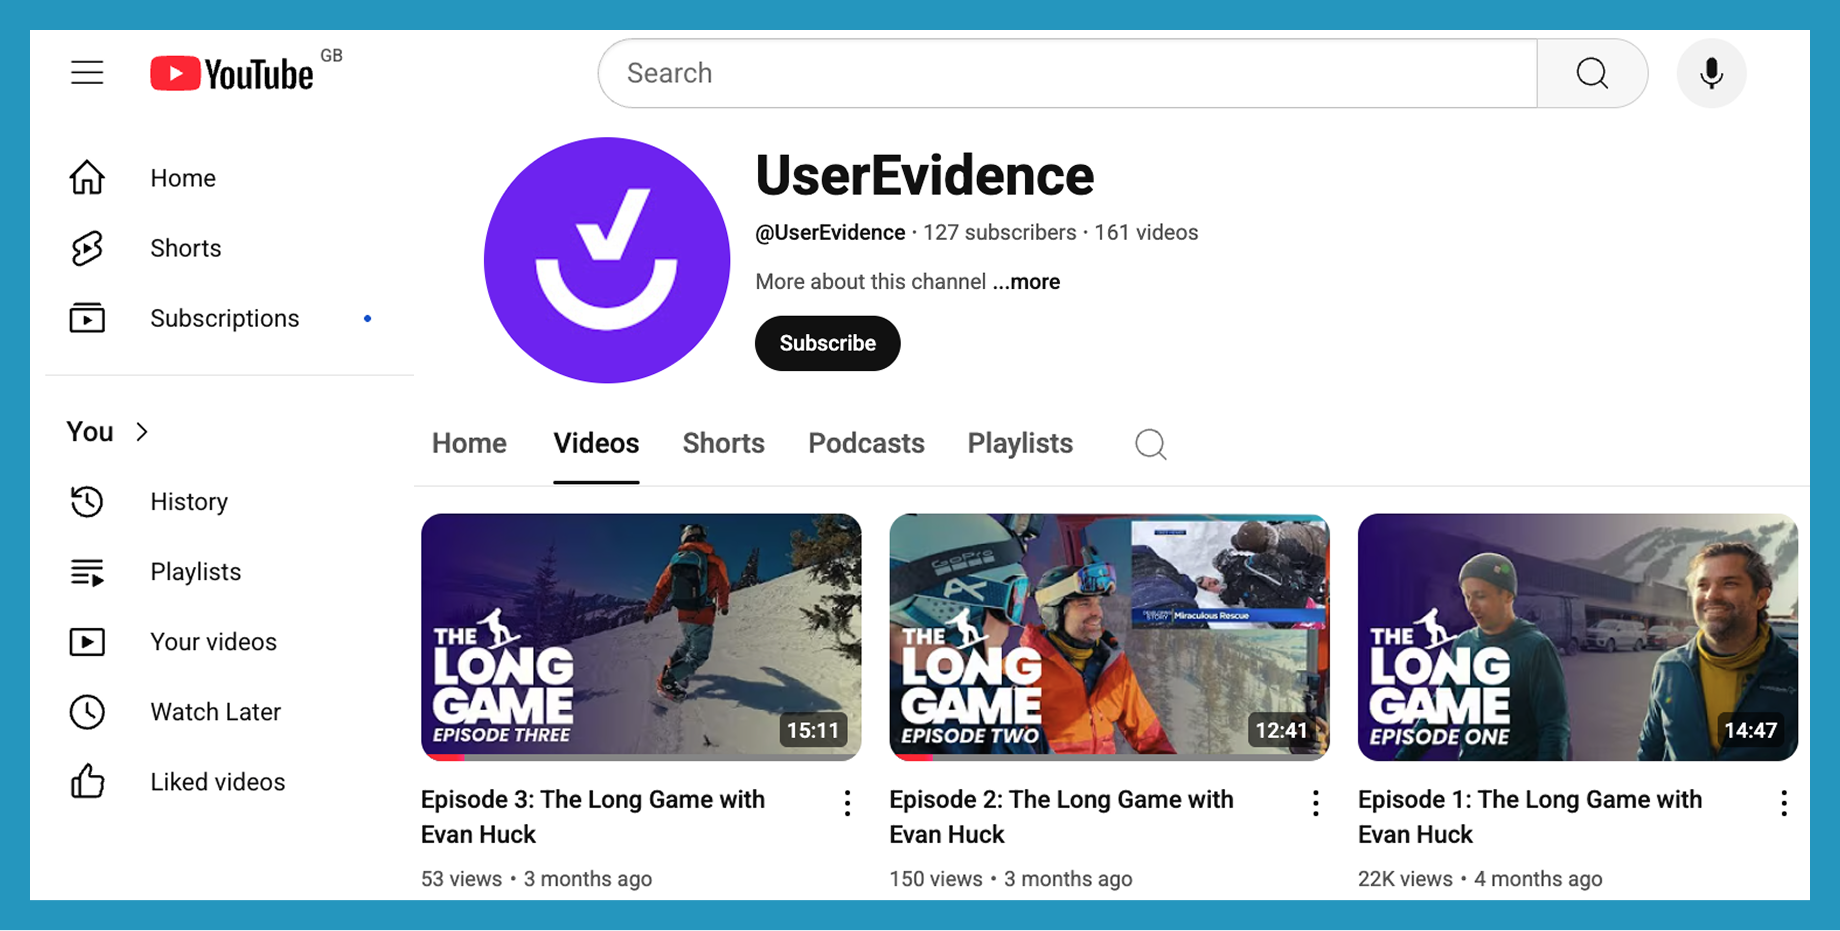The width and height of the screenshot is (1840, 931).
Task: Open 'Episode 3: The Long Game' title link
Action: coord(593,817)
